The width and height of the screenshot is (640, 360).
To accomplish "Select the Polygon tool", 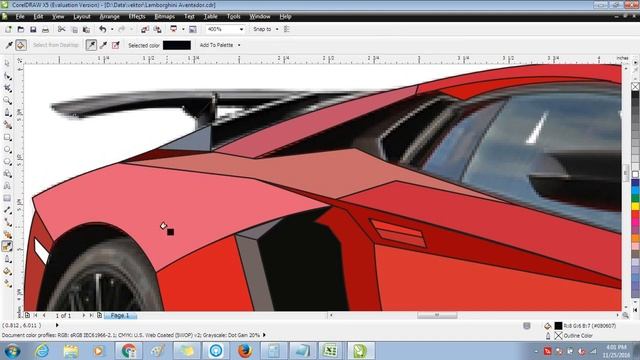I will 7,162.
